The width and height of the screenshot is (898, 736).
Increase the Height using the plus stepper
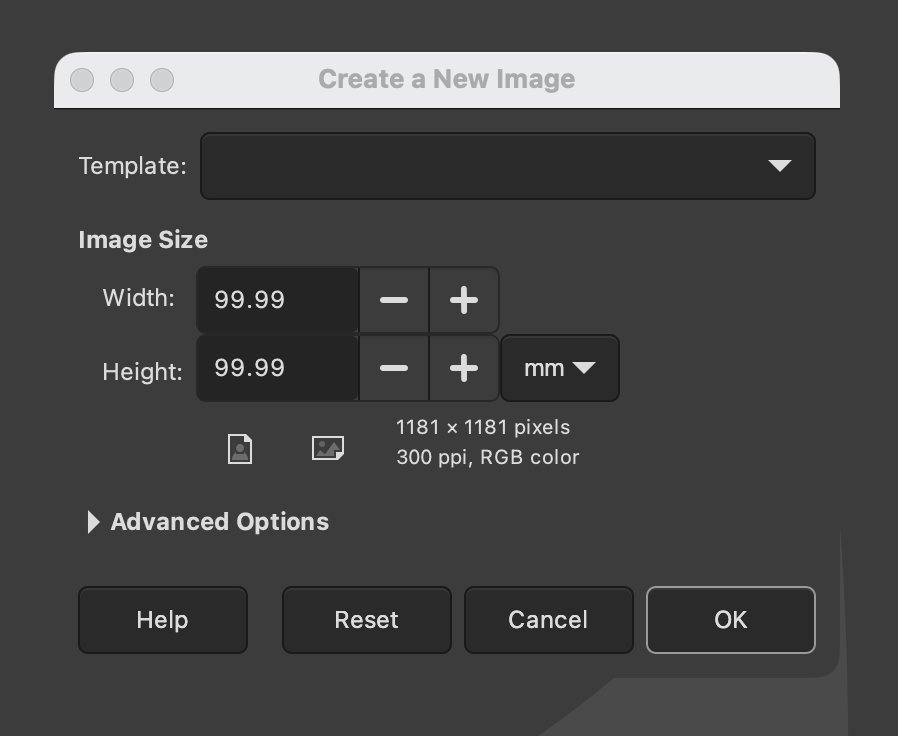[463, 368]
